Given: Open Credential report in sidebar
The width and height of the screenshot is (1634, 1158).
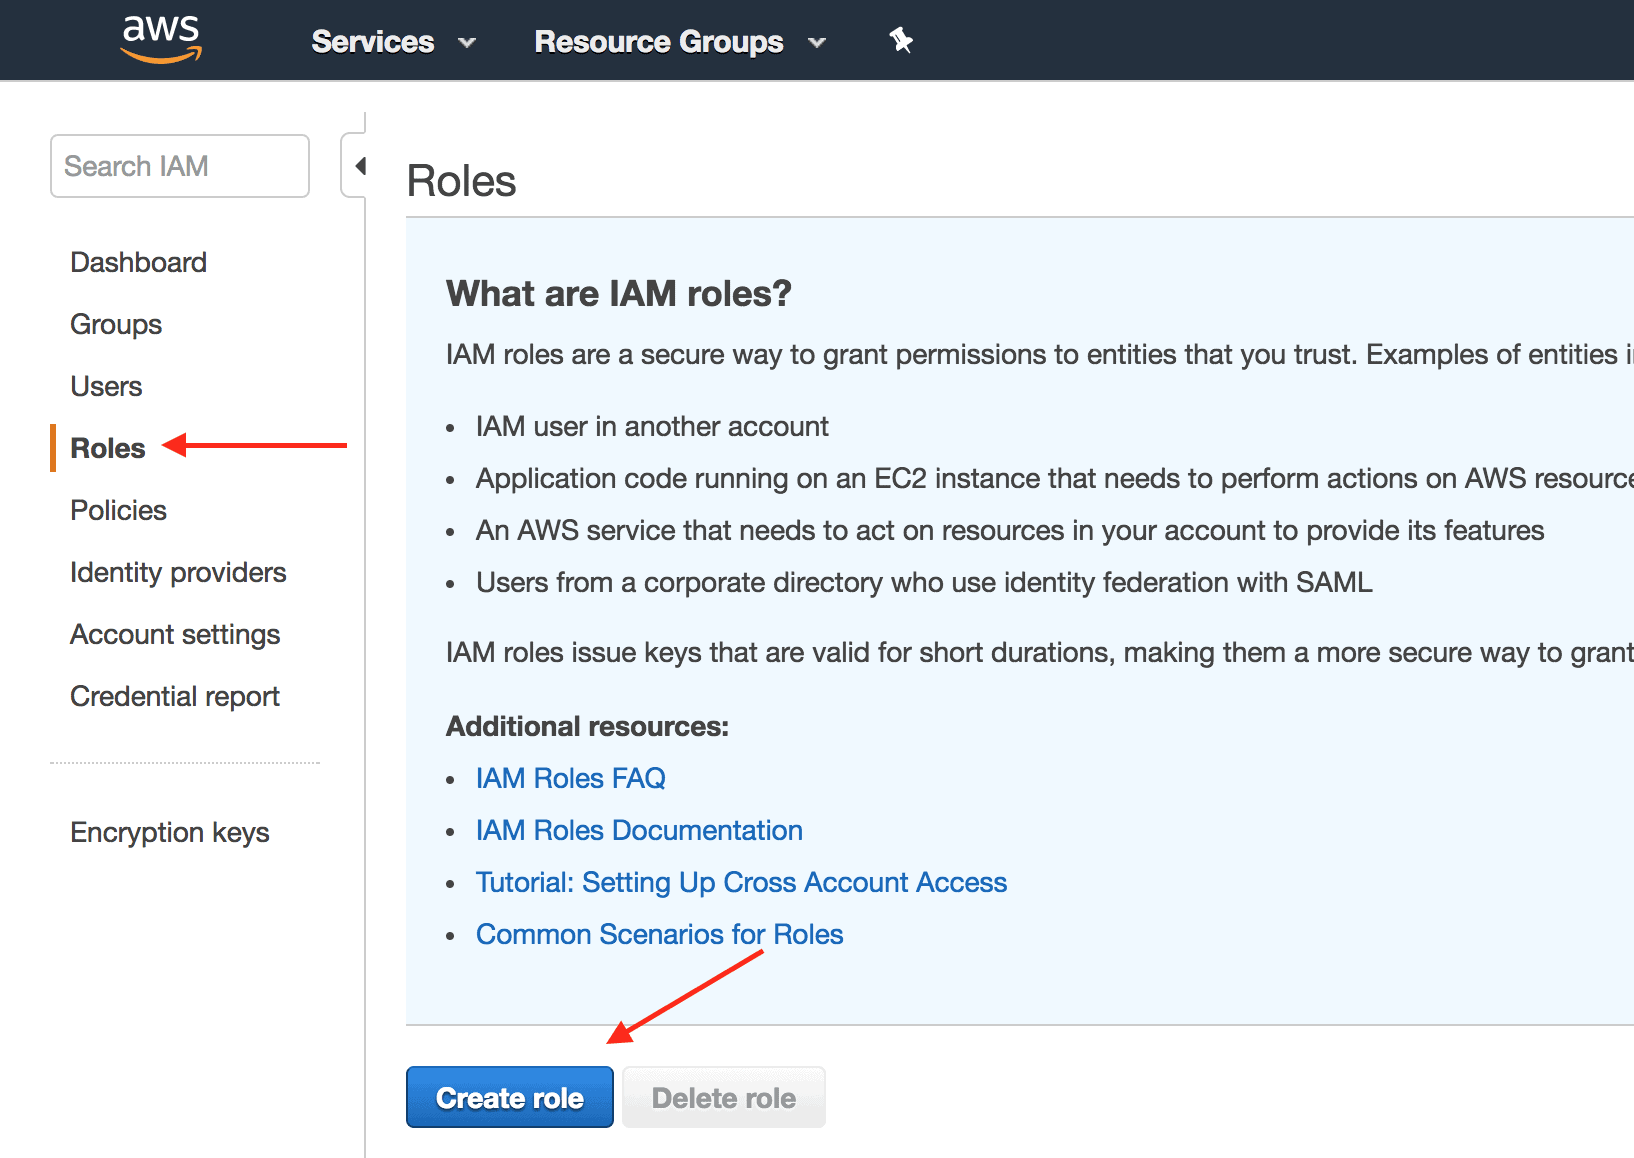Looking at the screenshot, I should 175,696.
